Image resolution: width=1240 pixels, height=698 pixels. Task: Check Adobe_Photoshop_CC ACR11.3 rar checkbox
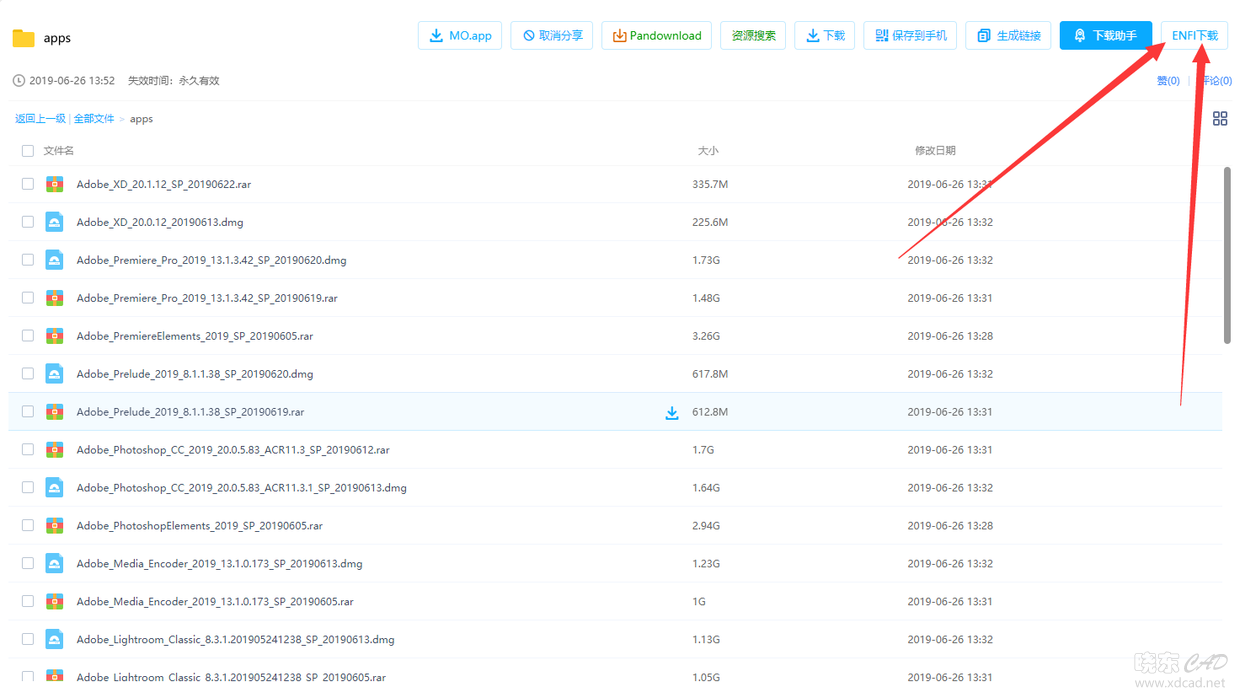click(x=28, y=450)
